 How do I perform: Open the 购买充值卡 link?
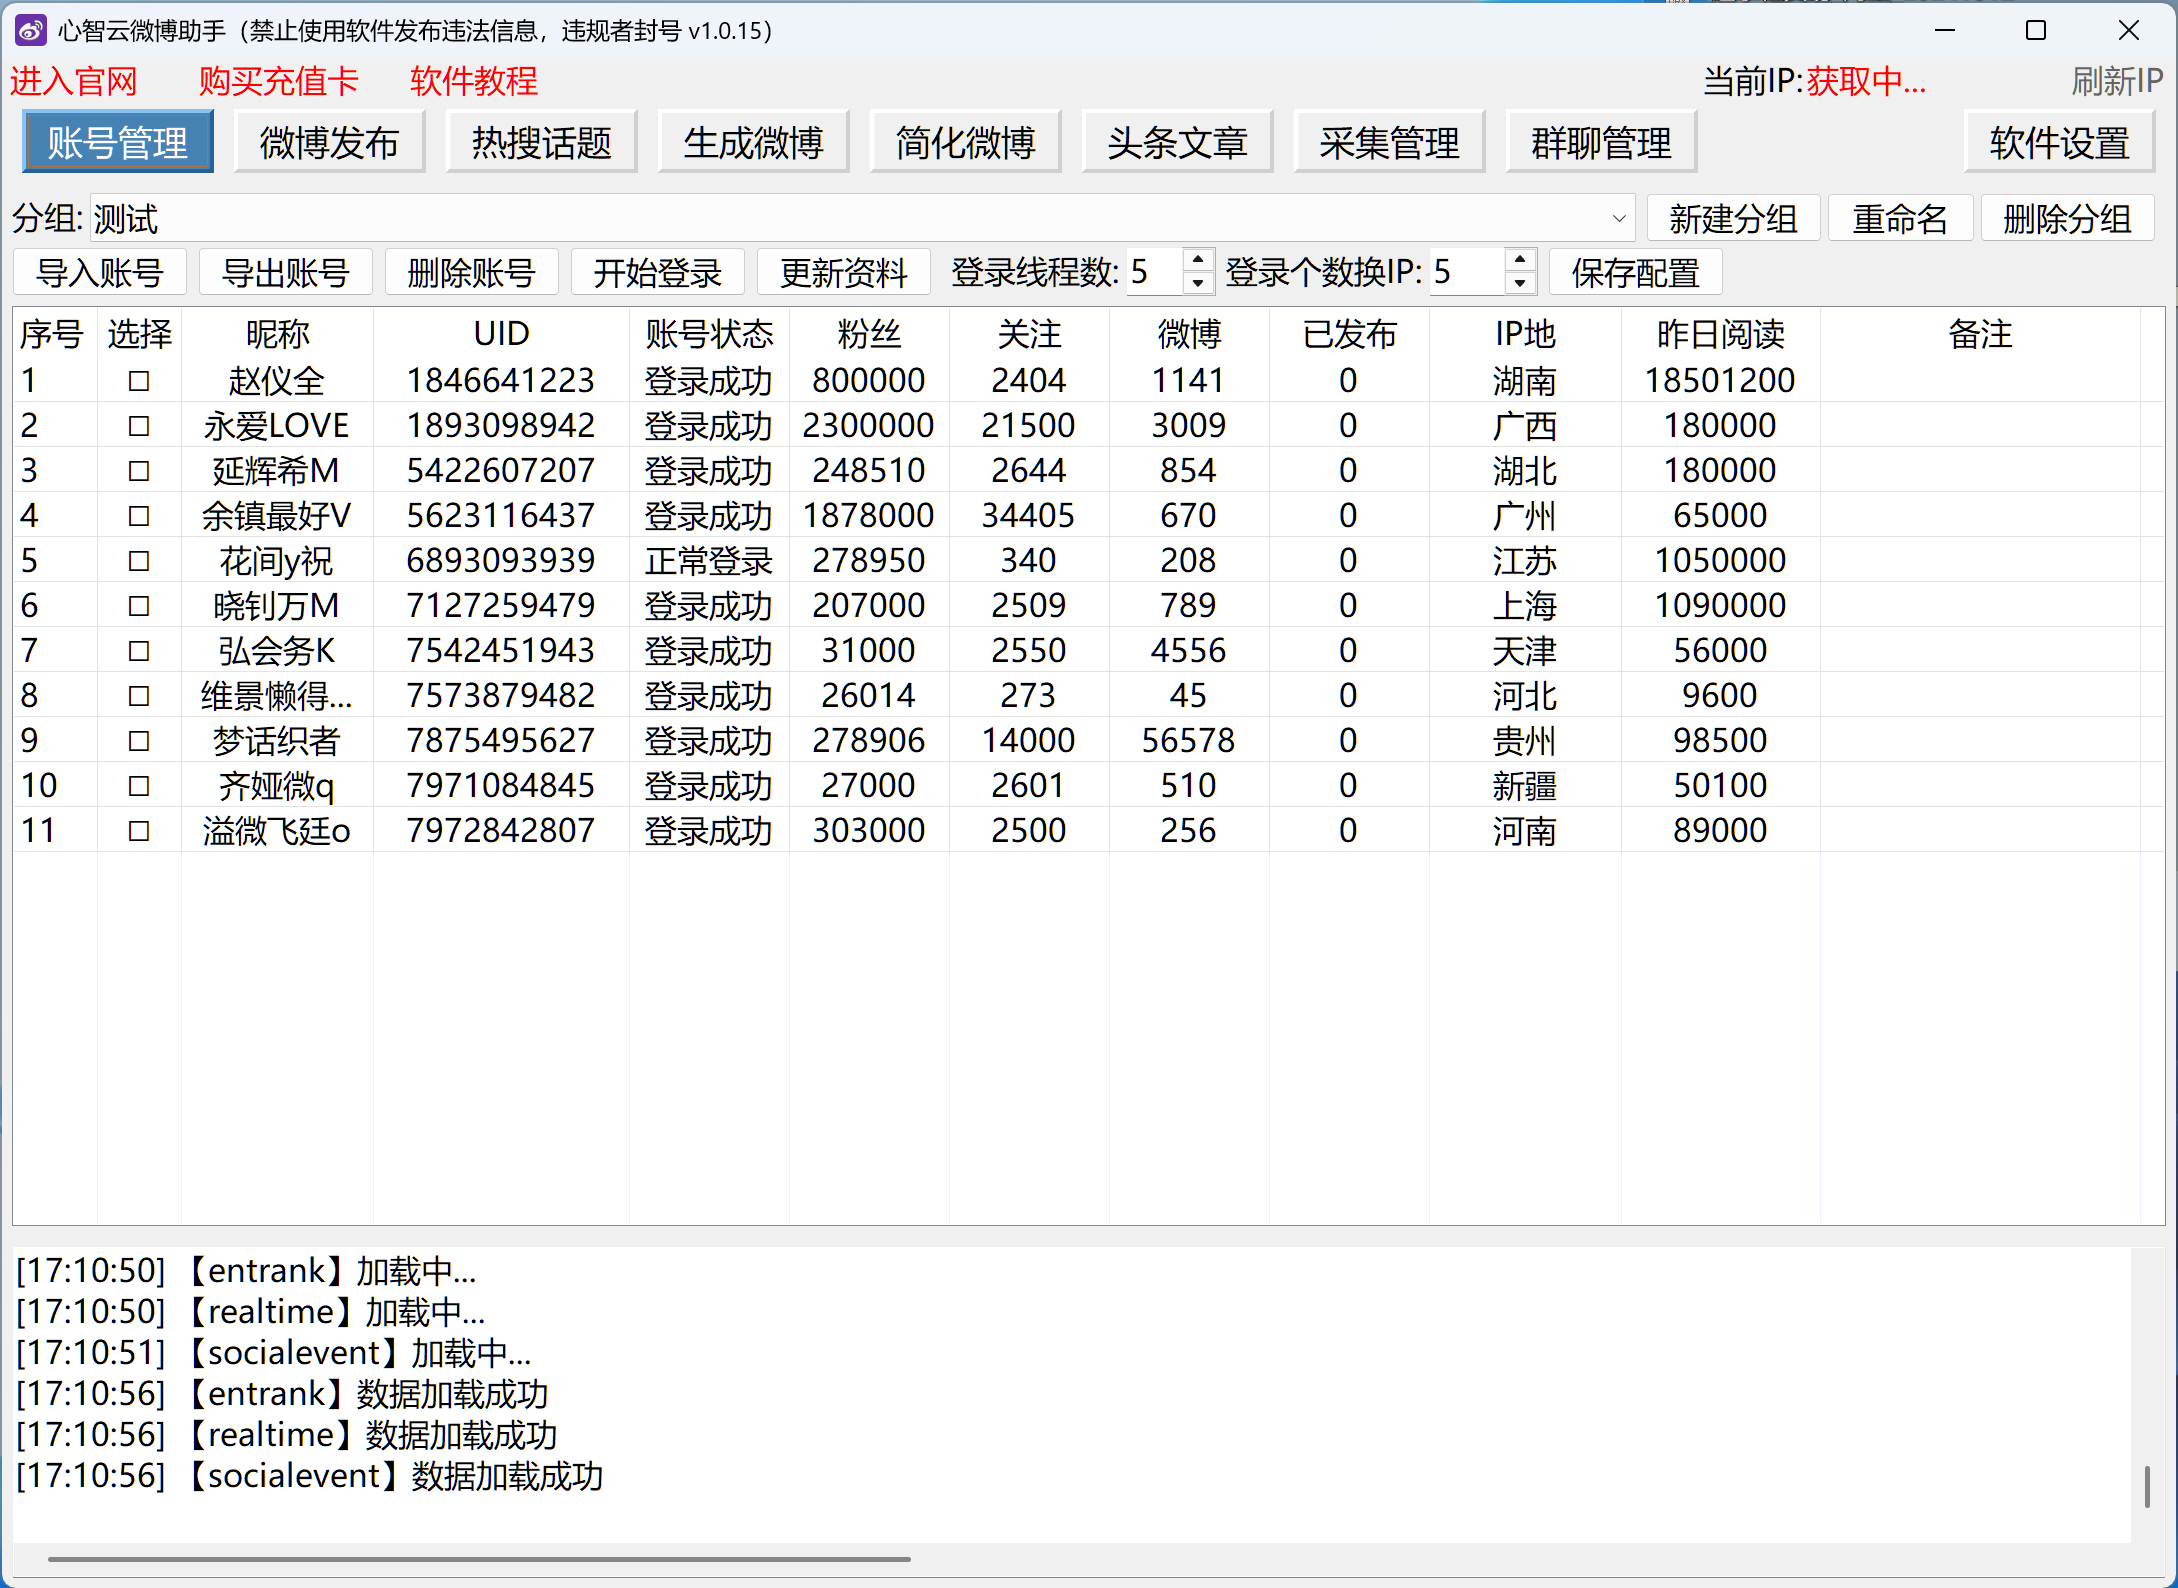[x=278, y=82]
